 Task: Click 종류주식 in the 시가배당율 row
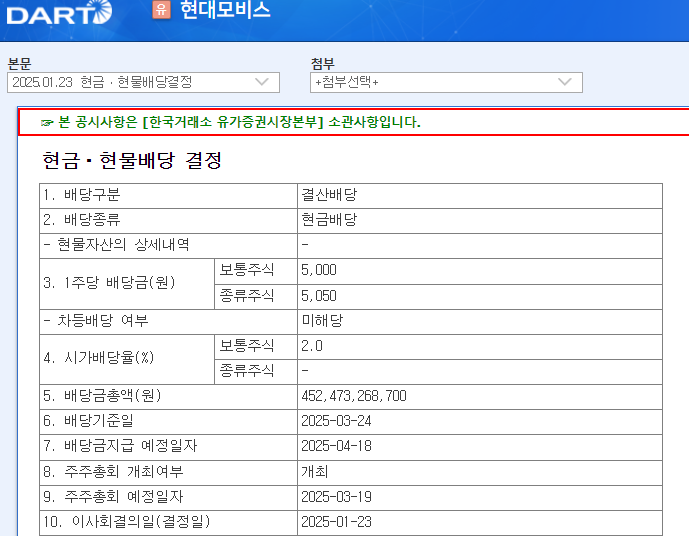247,371
